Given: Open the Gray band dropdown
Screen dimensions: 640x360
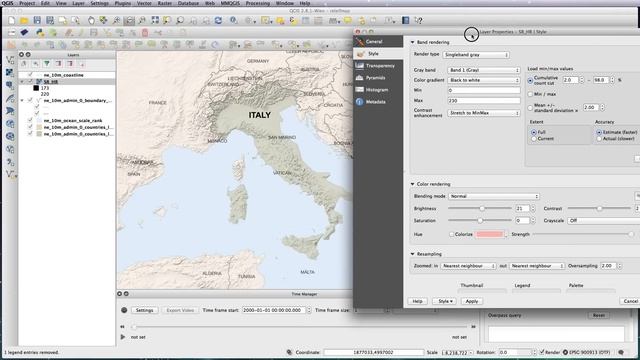Looking at the screenshot, I should point(484,70).
